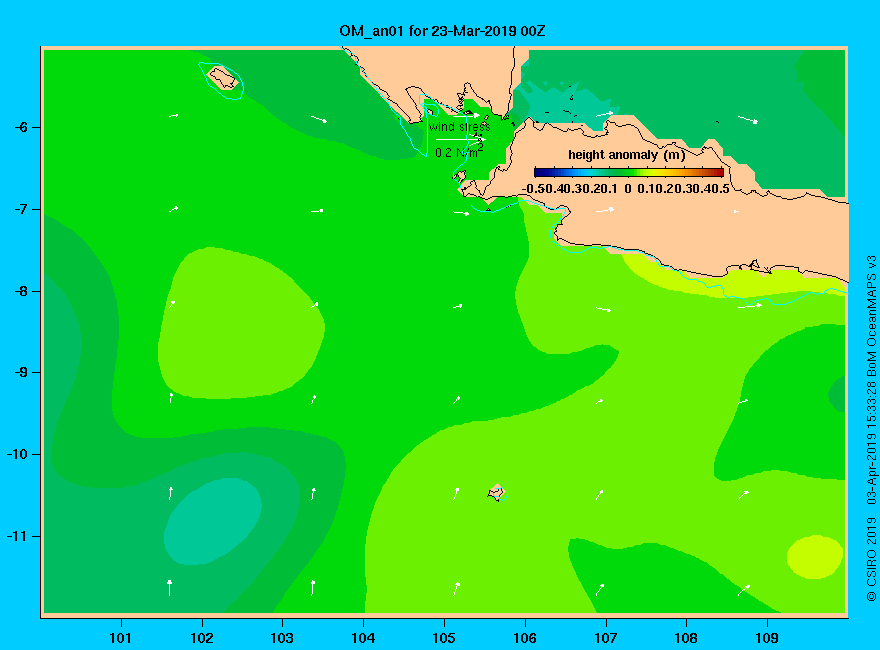Click the longitude label 102
Image resolution: width=880 pixels, height=650 pixels.
coord(201,638)
